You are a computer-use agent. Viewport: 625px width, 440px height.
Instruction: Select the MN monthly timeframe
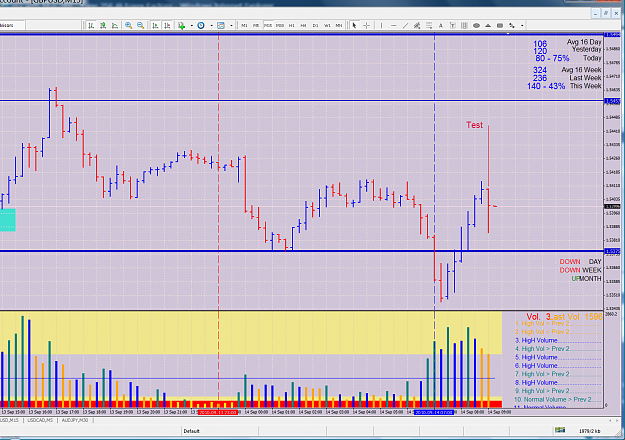(x=339, y=26)
